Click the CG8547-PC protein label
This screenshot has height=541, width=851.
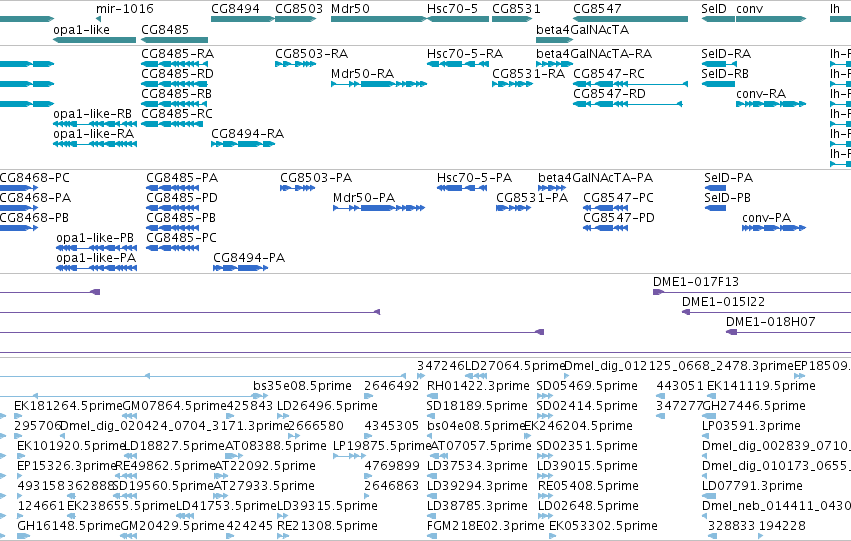(618, 198)
